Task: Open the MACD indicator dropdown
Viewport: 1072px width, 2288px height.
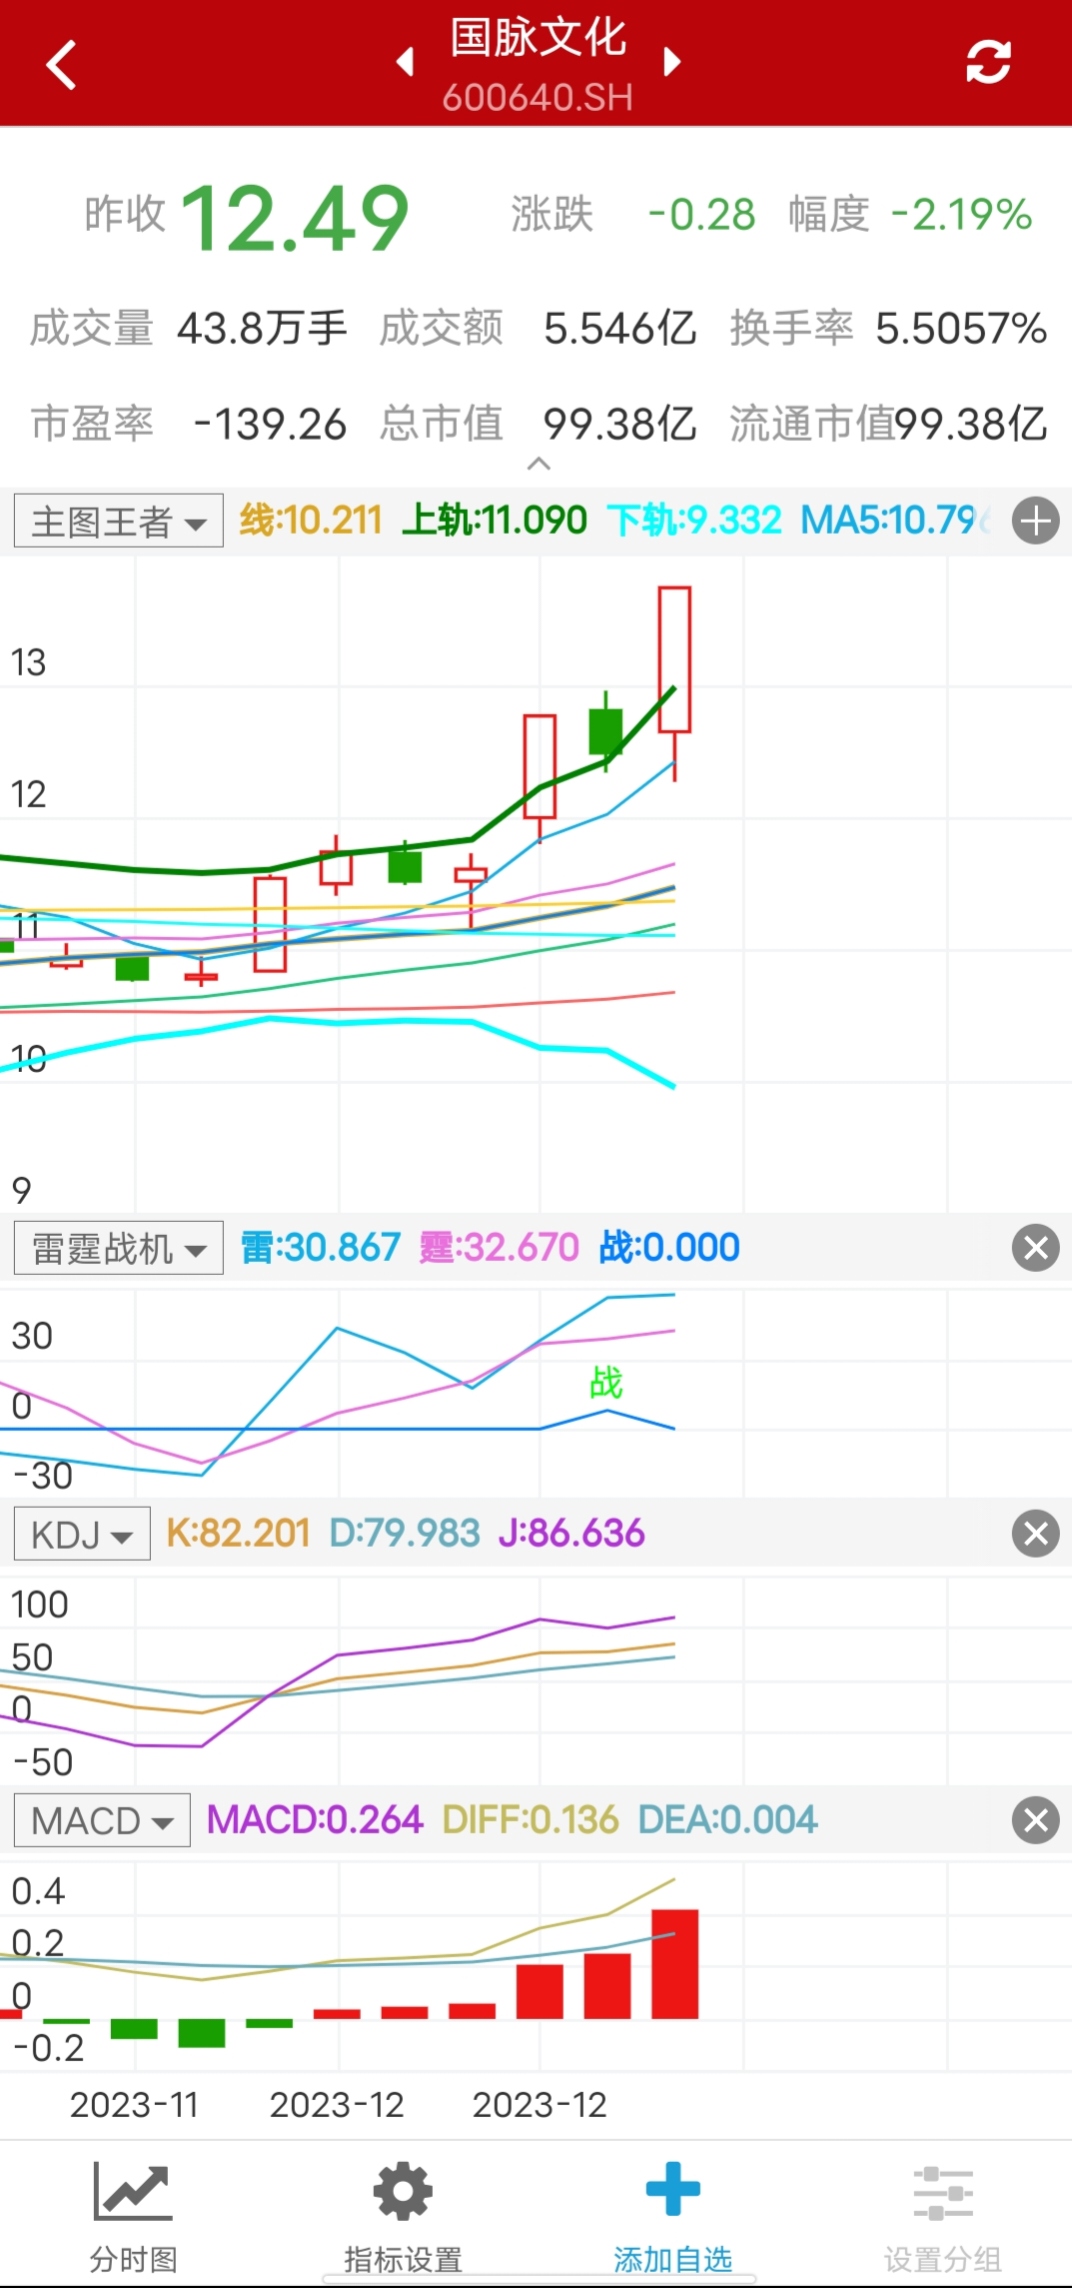Action: click(102, 1820)
